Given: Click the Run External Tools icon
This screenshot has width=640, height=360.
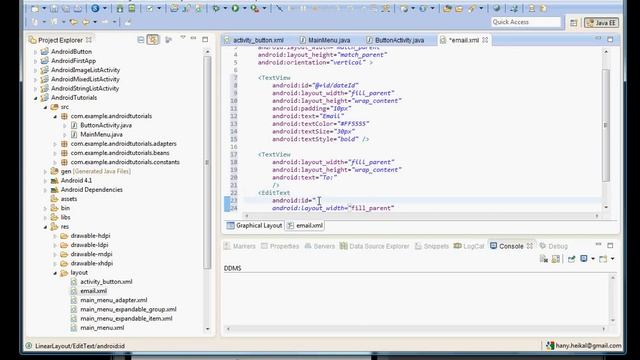Looking at the screenshot, I should point(255,9).
